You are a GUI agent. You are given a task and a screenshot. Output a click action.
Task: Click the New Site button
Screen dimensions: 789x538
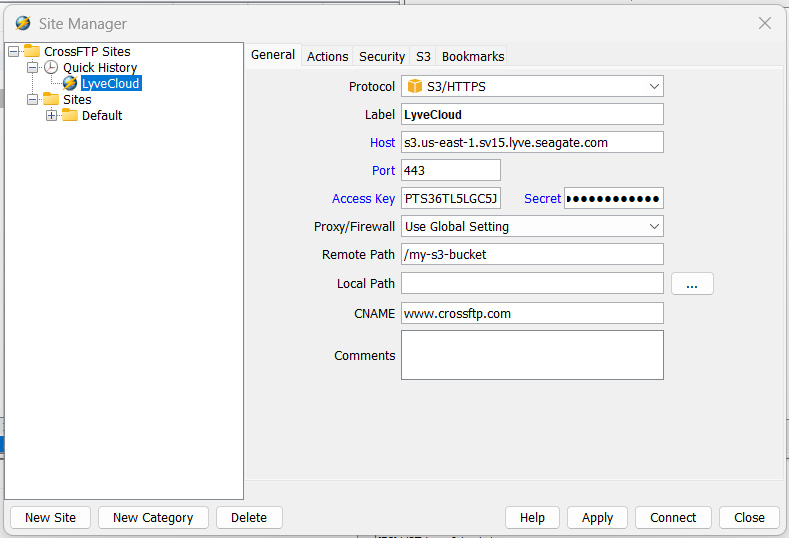click(x=51, y=517)
